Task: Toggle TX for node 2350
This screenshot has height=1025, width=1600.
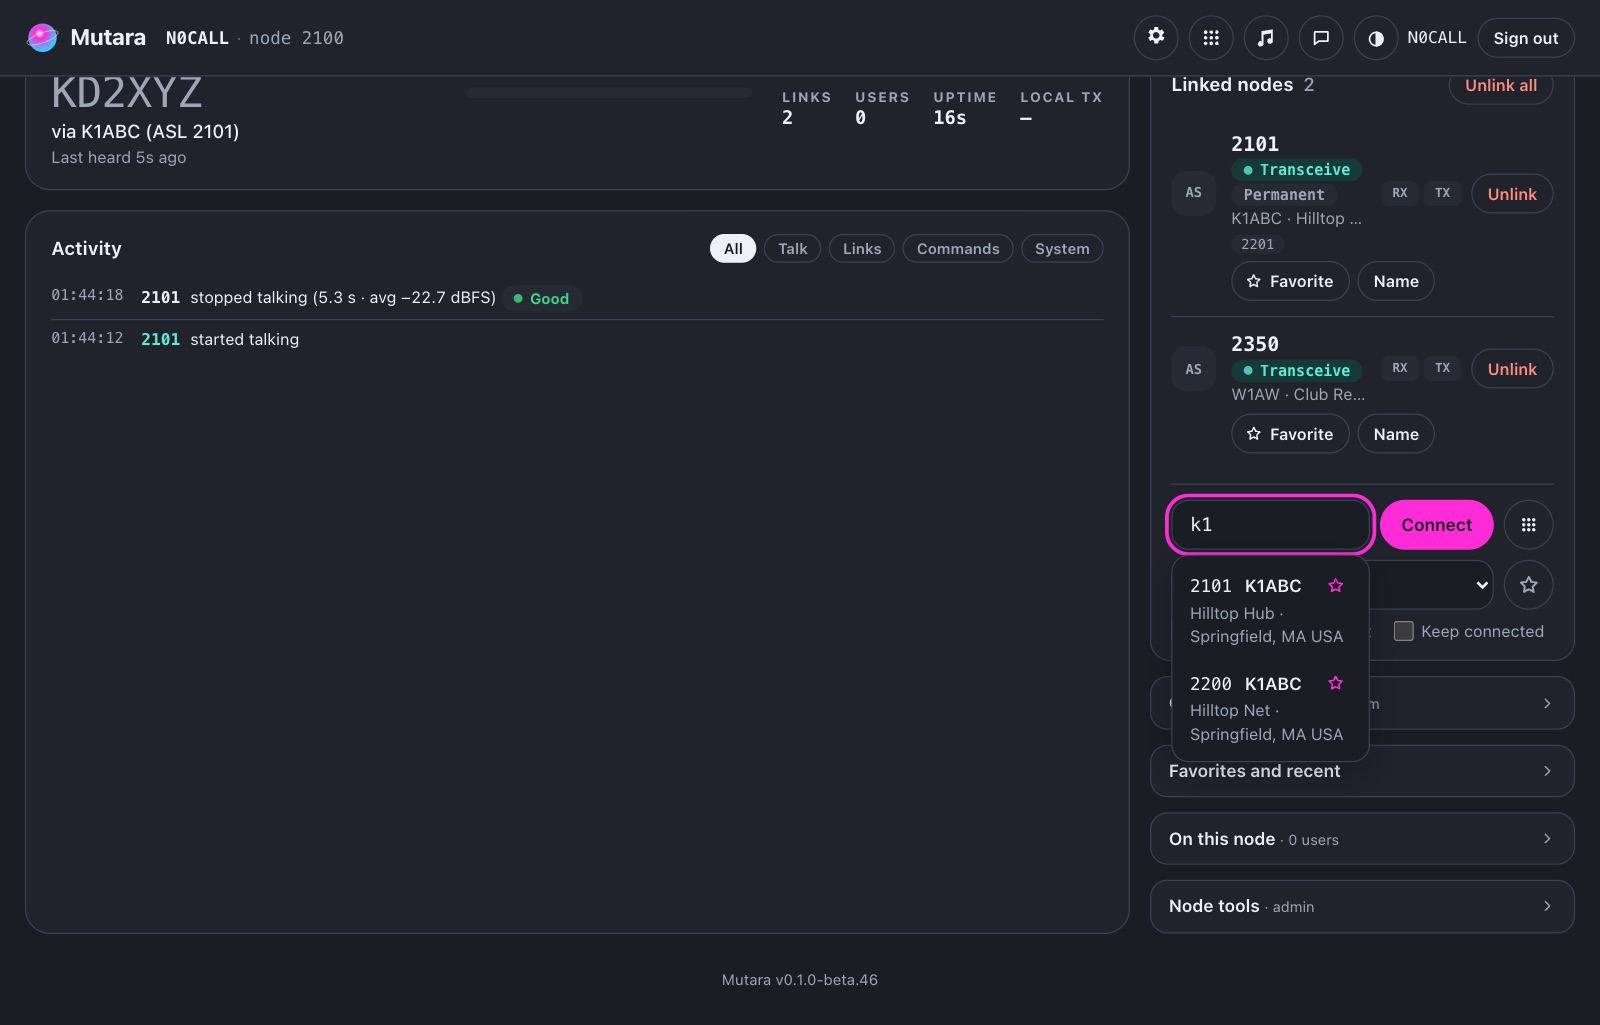Action: coord(1442,368)
